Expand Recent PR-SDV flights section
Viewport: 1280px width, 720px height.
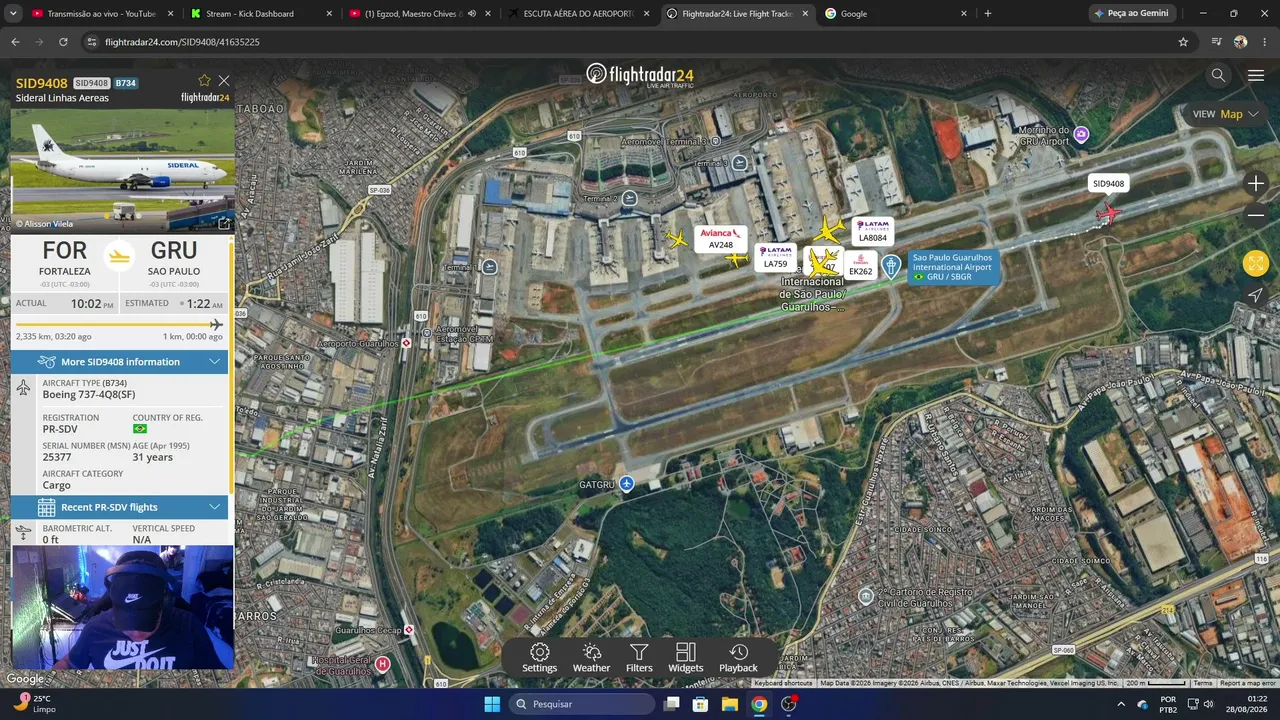[x=120, y=507]
